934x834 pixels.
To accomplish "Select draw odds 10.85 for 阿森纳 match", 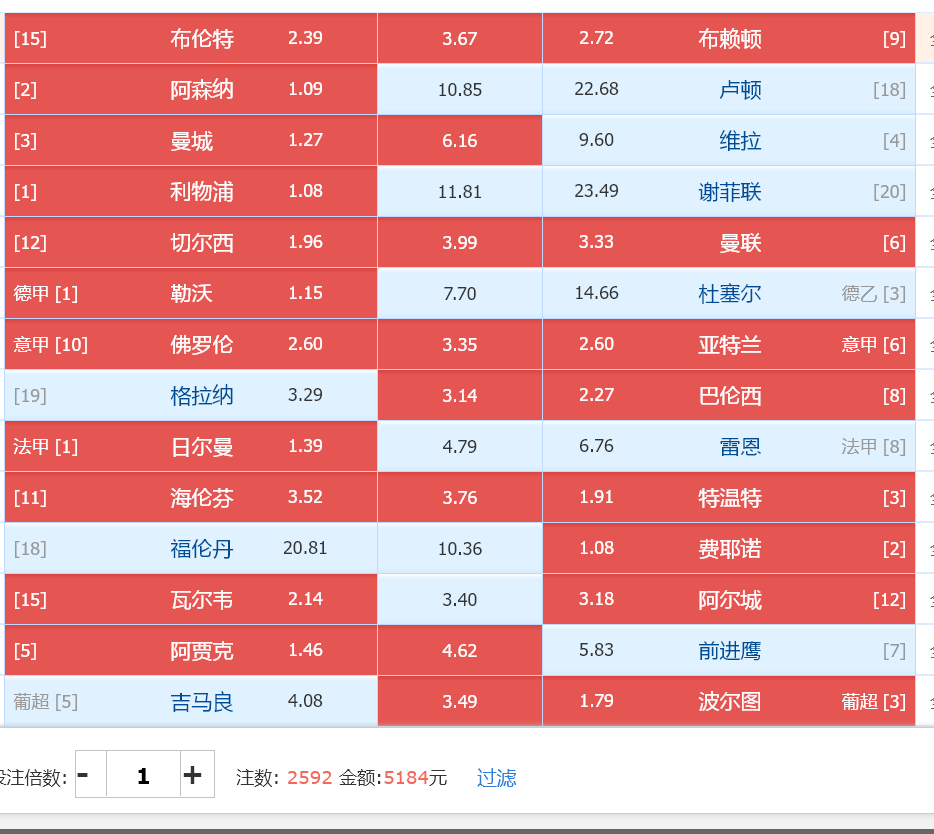I will (x=460, y=89).
